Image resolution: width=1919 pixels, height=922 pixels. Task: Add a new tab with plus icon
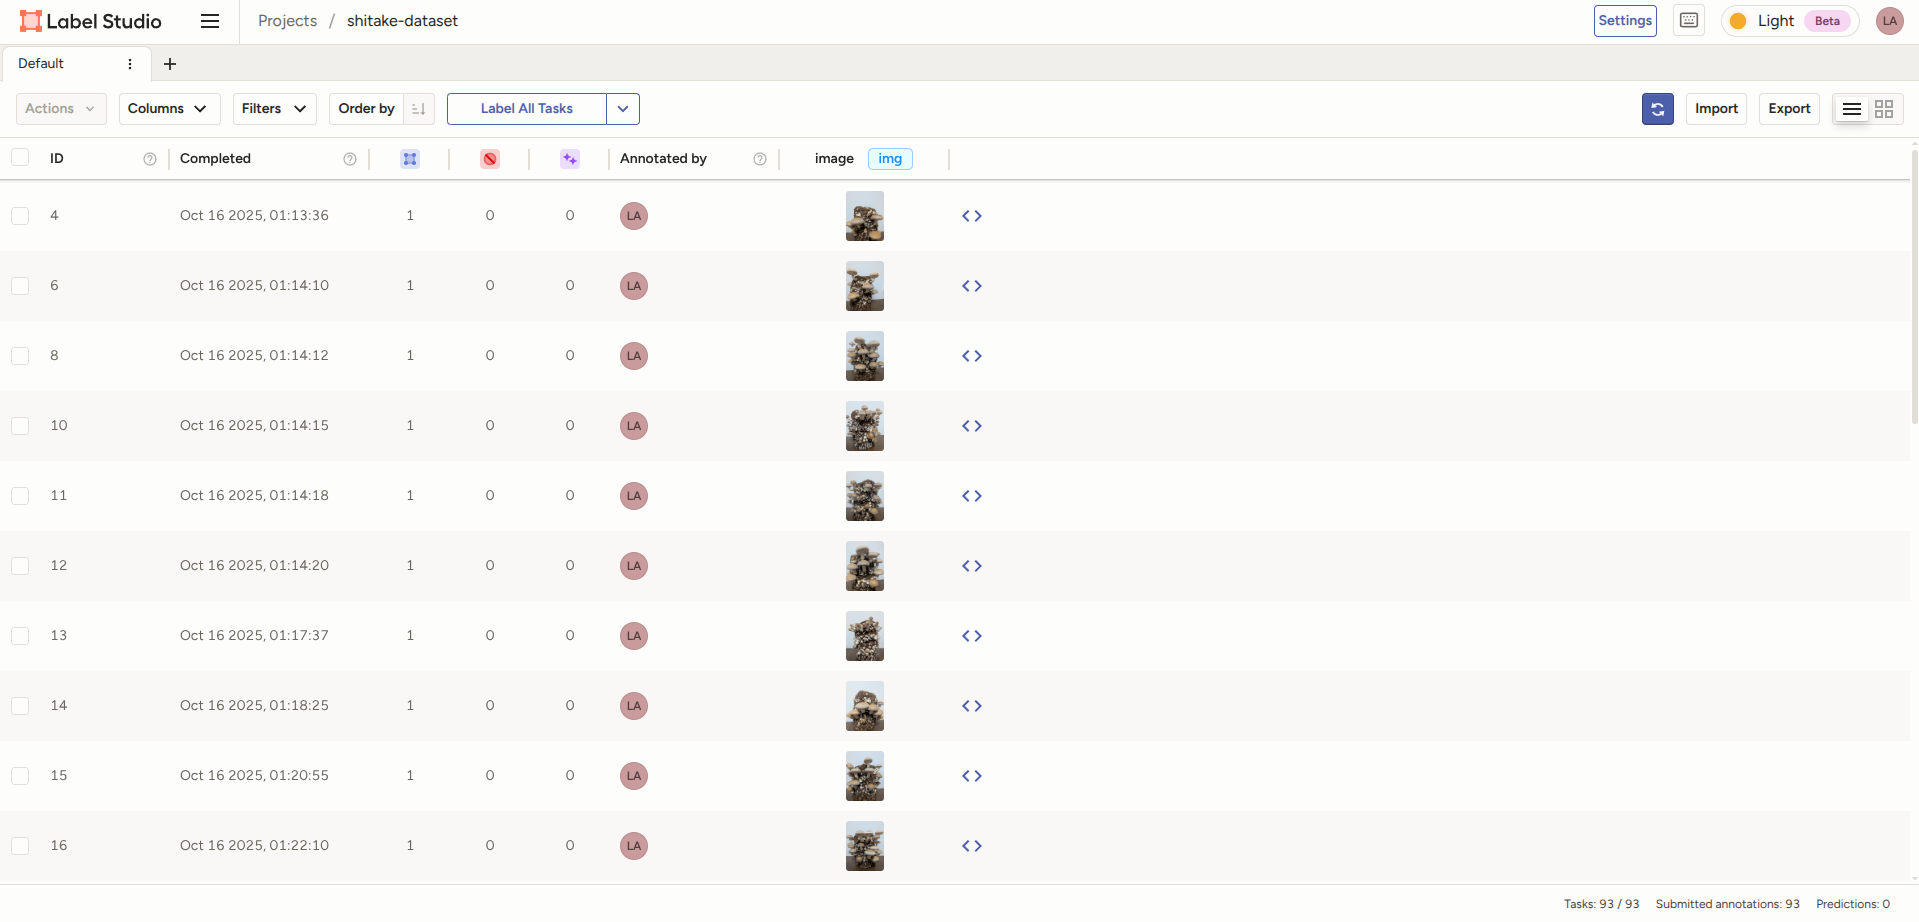pos(170,64)
